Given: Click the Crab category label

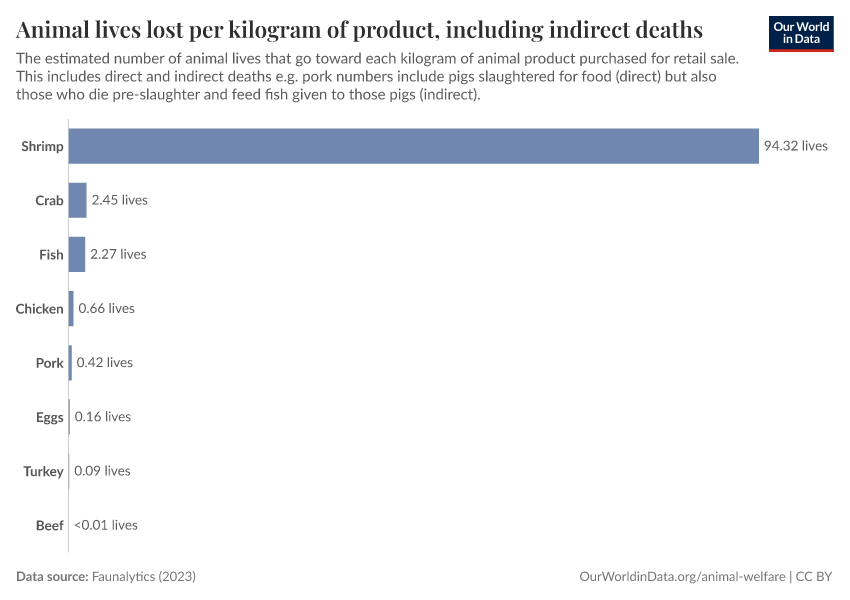Looking at the screenshot, I should tap(49, 201).
